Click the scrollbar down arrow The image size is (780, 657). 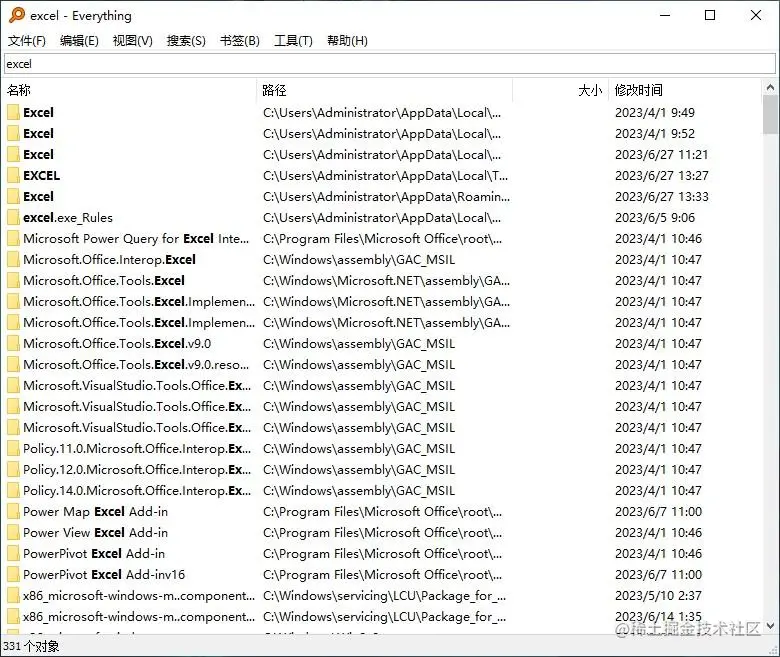point(770,626)
